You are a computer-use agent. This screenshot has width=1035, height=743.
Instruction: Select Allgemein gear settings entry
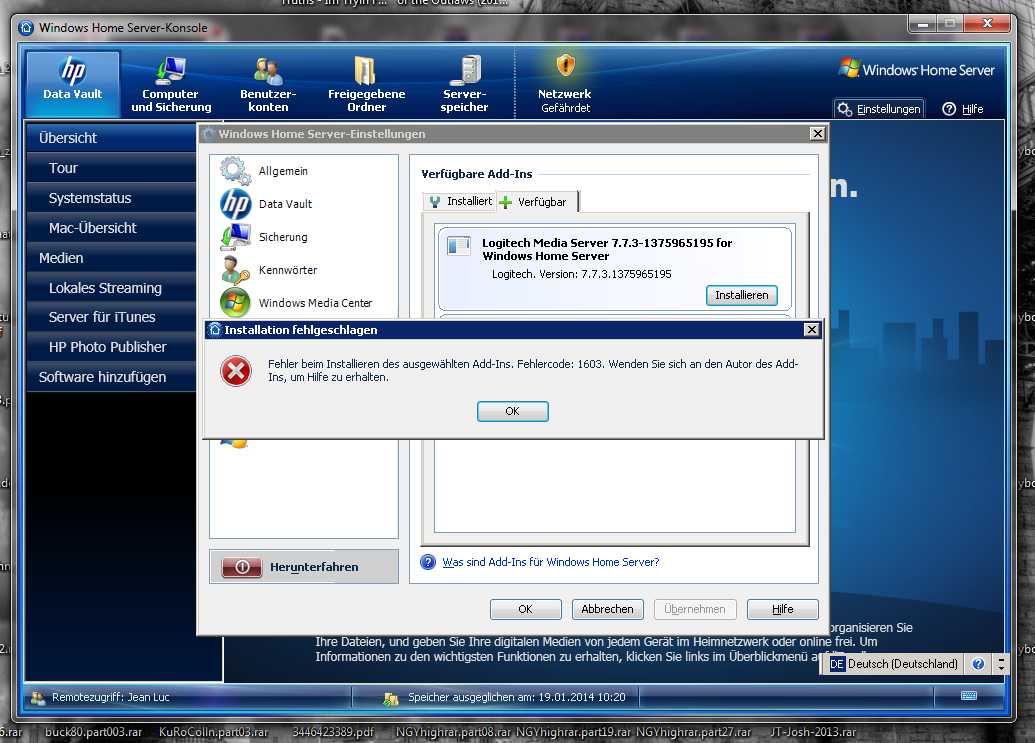click(283, 171)
